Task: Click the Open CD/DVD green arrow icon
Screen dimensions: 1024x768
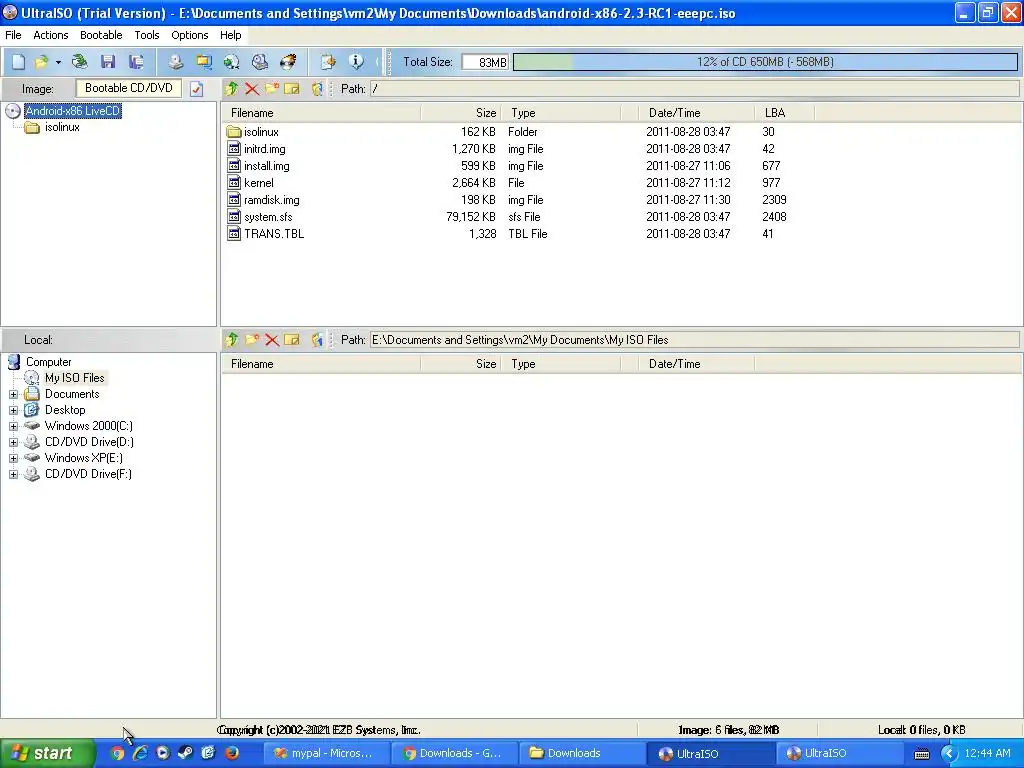Action: pos(80,62)
